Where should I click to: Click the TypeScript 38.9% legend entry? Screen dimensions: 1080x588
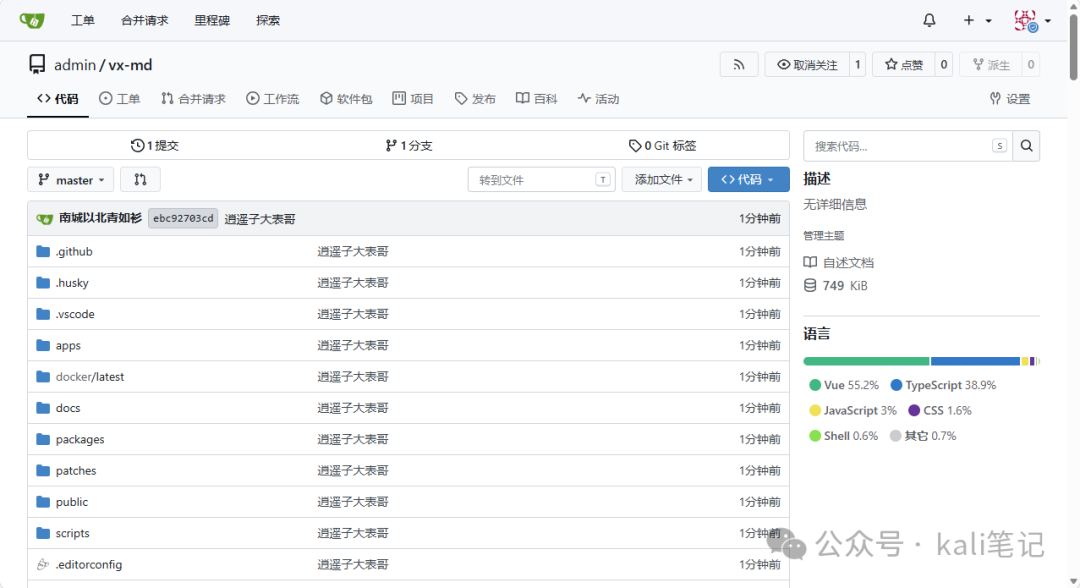click(x=944, y=385)
